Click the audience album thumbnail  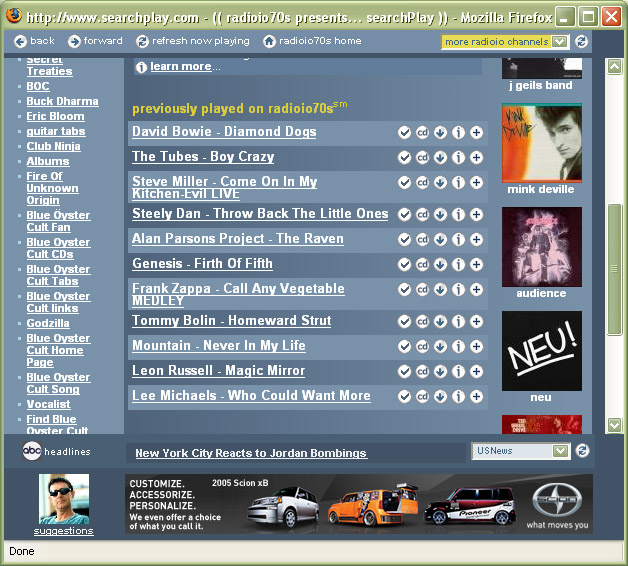click(541, 247)
